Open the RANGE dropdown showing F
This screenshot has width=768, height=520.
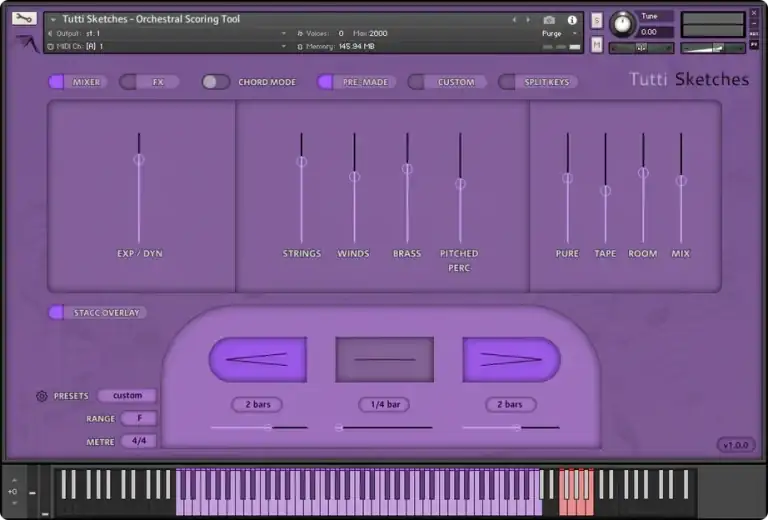[139, 418]
